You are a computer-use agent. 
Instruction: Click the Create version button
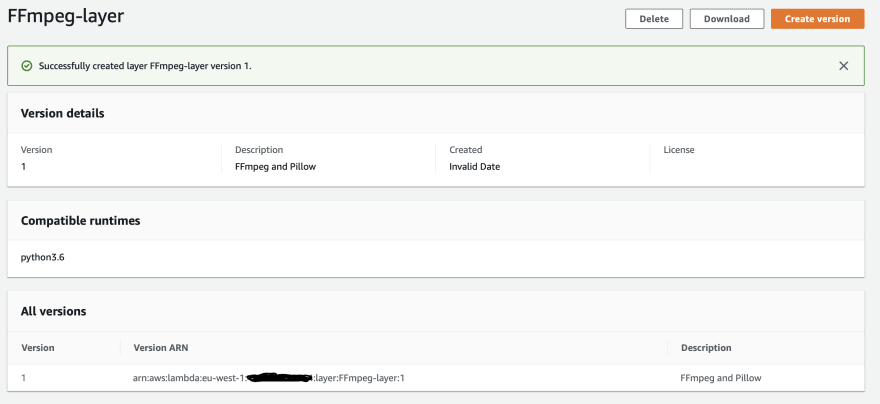(x=817, y=19)
